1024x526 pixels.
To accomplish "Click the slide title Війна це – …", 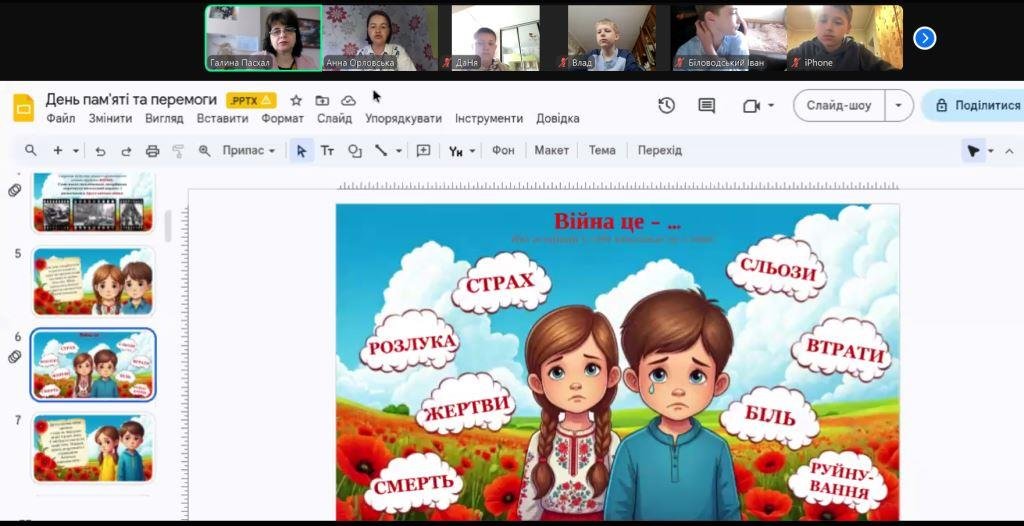I will coord(617,221).
